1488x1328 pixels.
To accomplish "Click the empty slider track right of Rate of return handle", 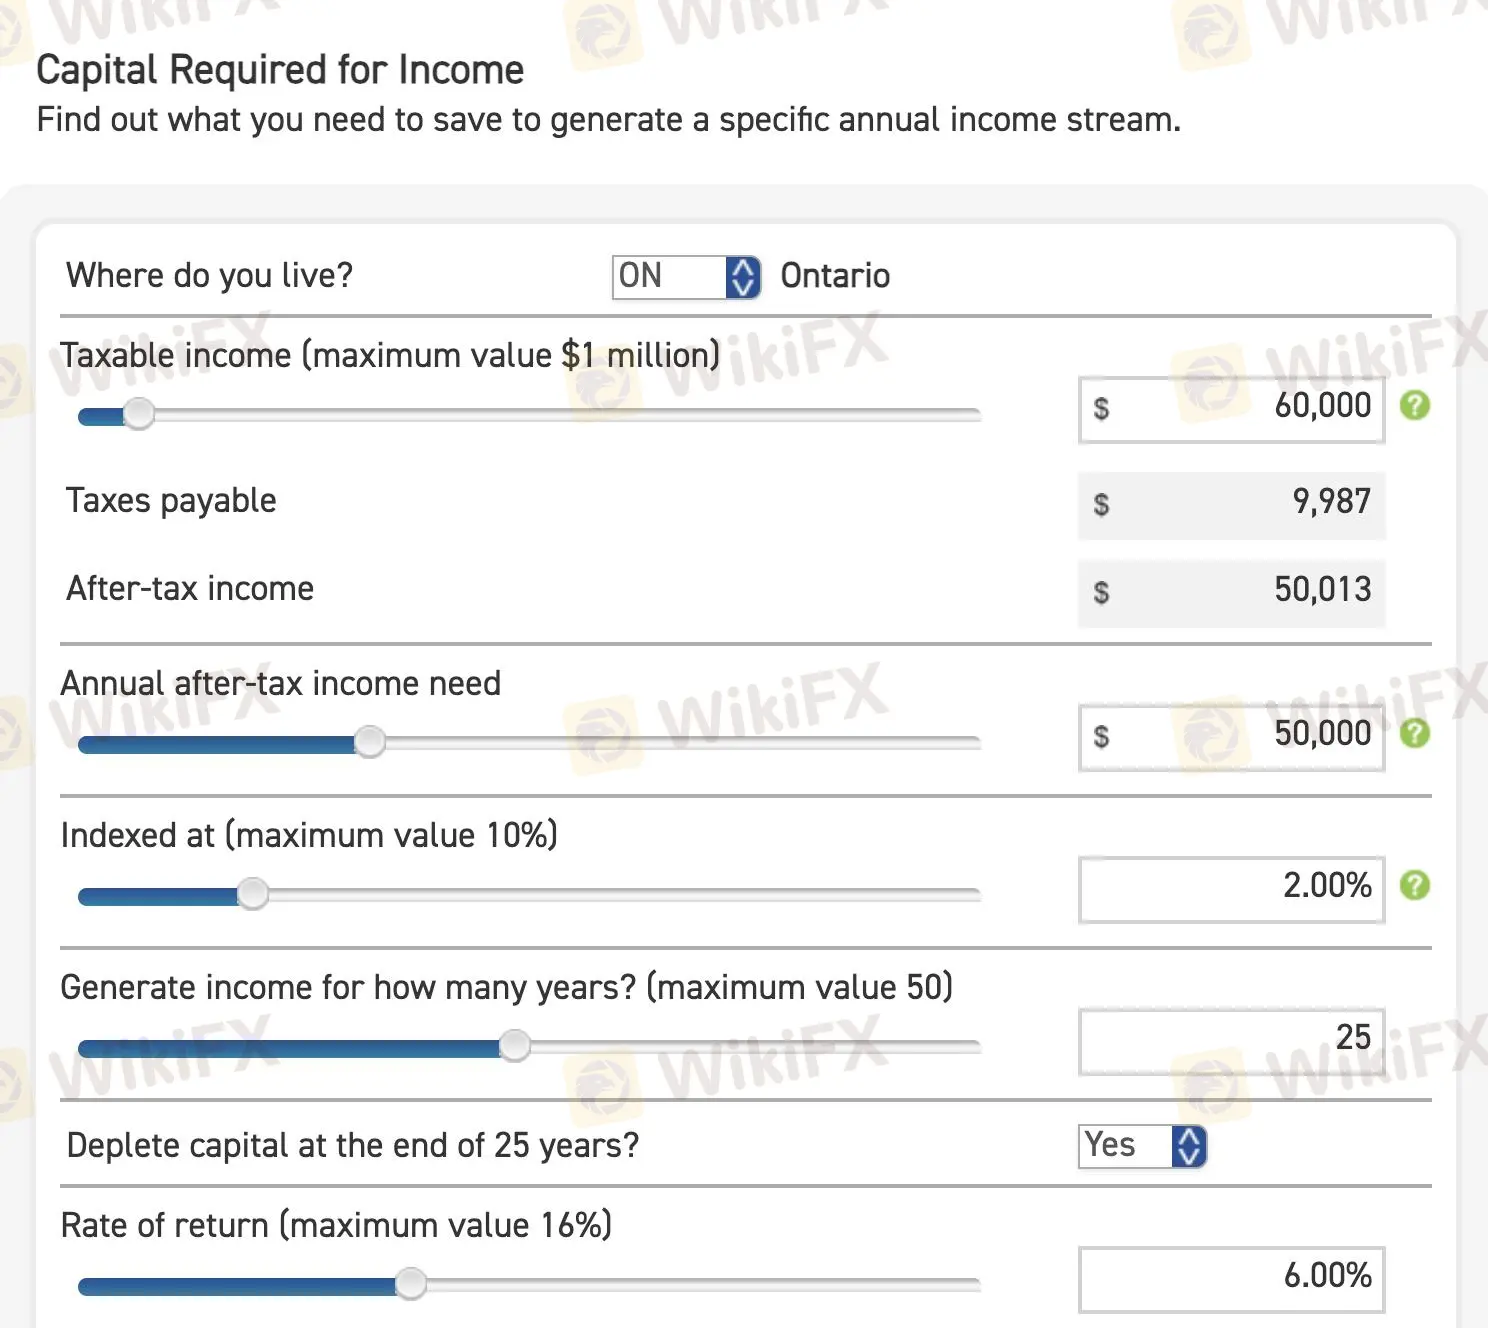I will (x=700, y=1284).
